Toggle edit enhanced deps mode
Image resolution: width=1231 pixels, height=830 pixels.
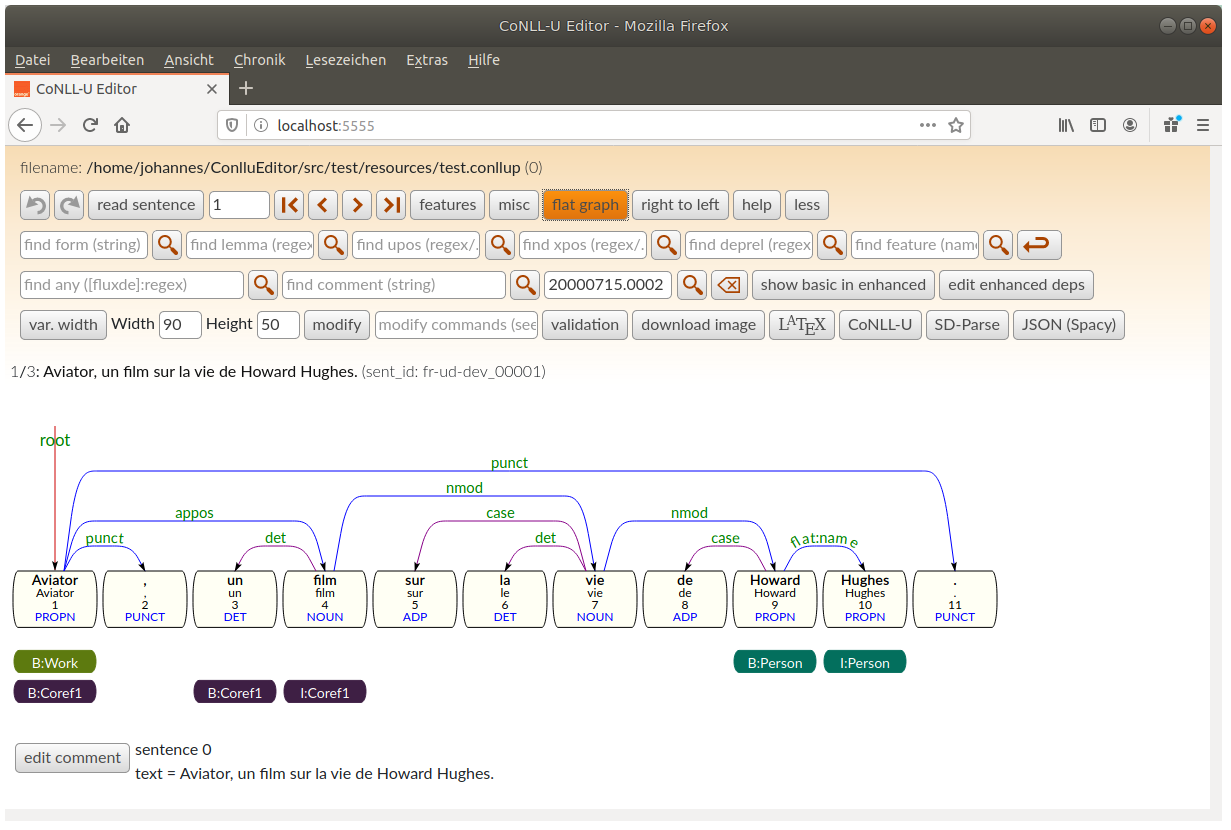click(x=1016, y=285)
